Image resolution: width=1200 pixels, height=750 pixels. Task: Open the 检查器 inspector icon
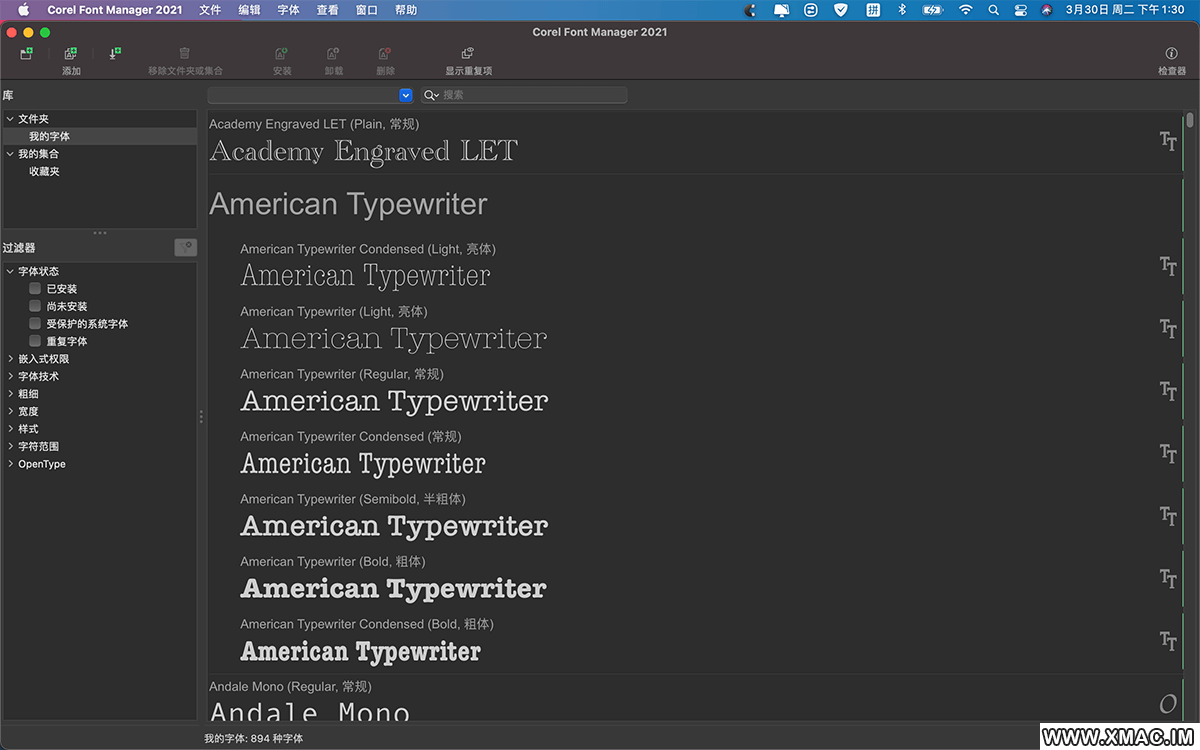[1171, 53]
